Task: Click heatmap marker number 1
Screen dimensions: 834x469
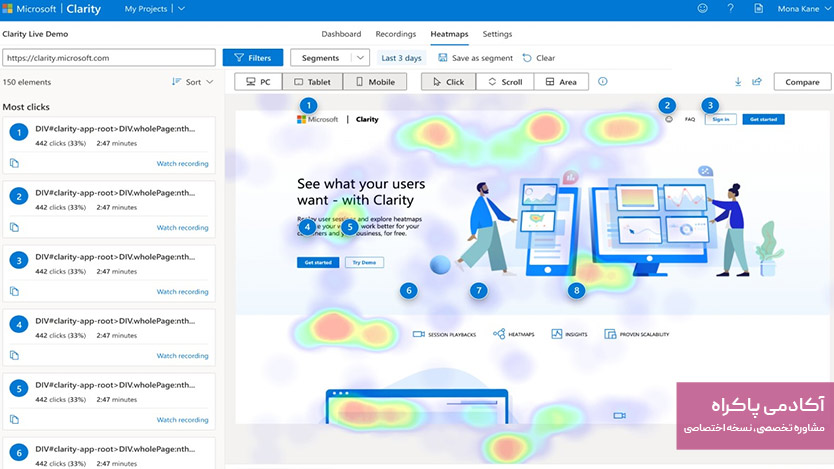Action: (308, 105)
